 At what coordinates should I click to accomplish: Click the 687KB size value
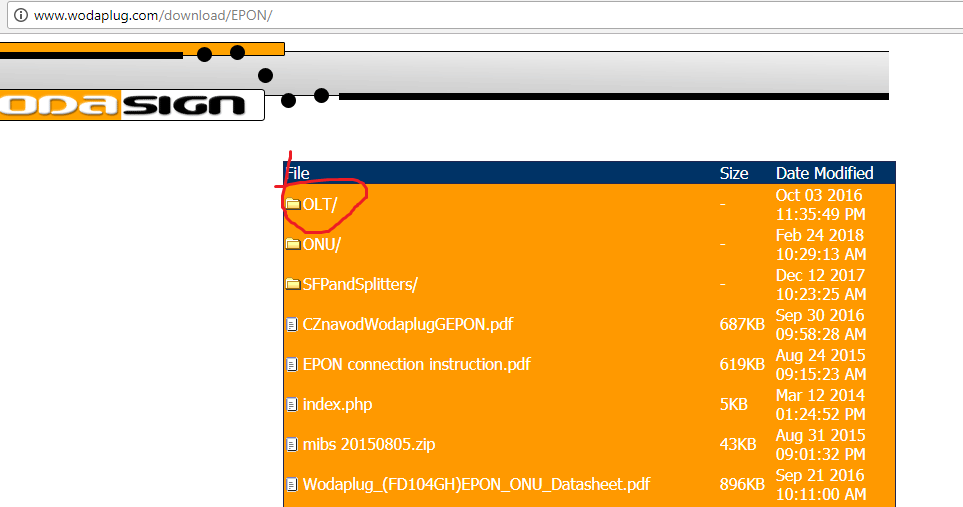(742, 324)
